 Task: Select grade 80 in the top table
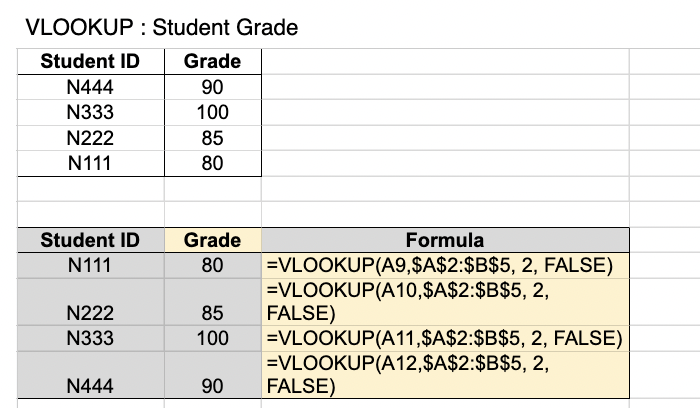[212, 163]
